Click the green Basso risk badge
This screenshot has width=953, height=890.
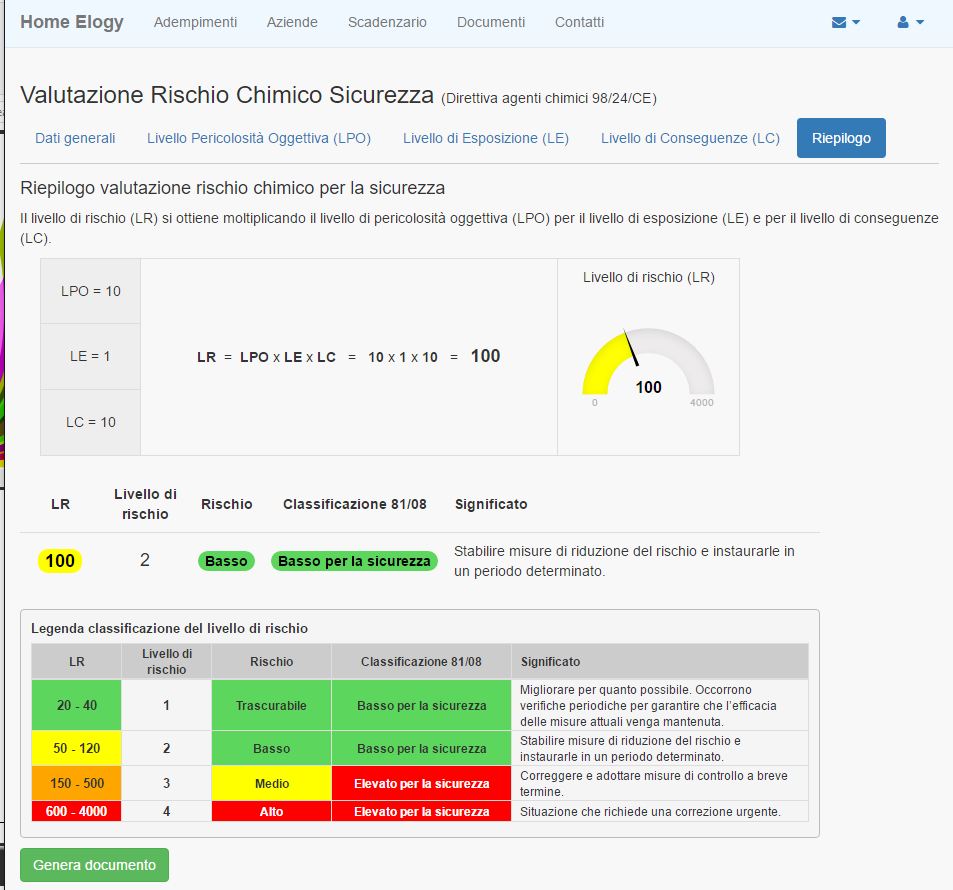[x=226, y=561]
